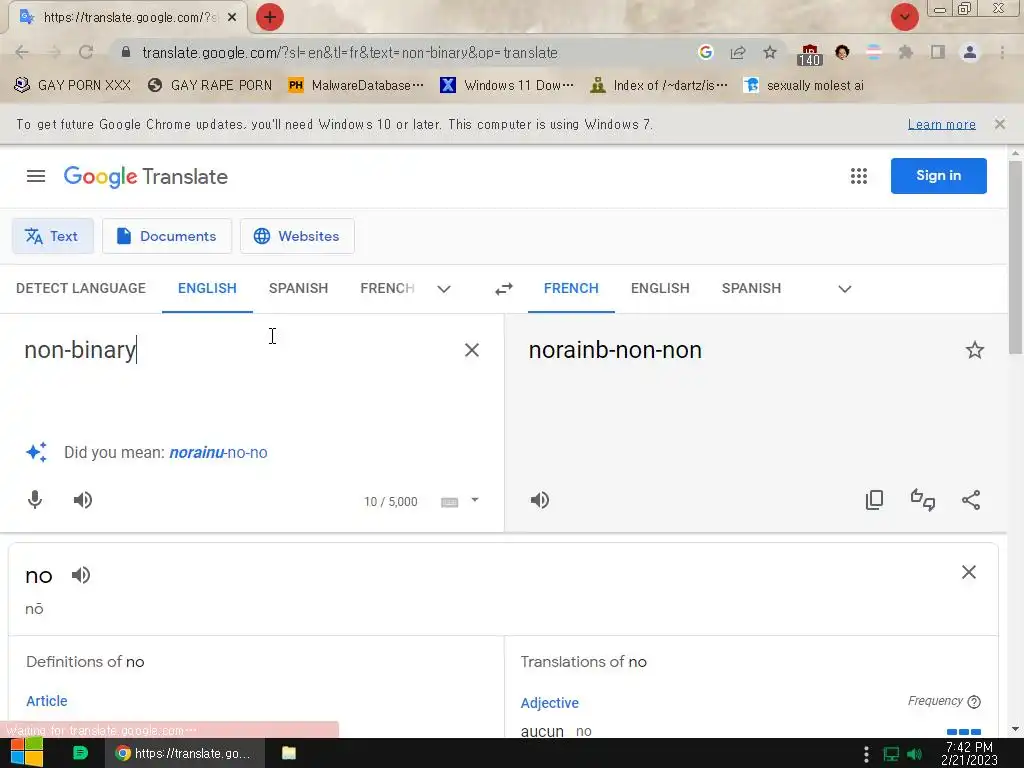Click the Google icon in address bar
Screen dimensions: 1024x768
[705, 52]
